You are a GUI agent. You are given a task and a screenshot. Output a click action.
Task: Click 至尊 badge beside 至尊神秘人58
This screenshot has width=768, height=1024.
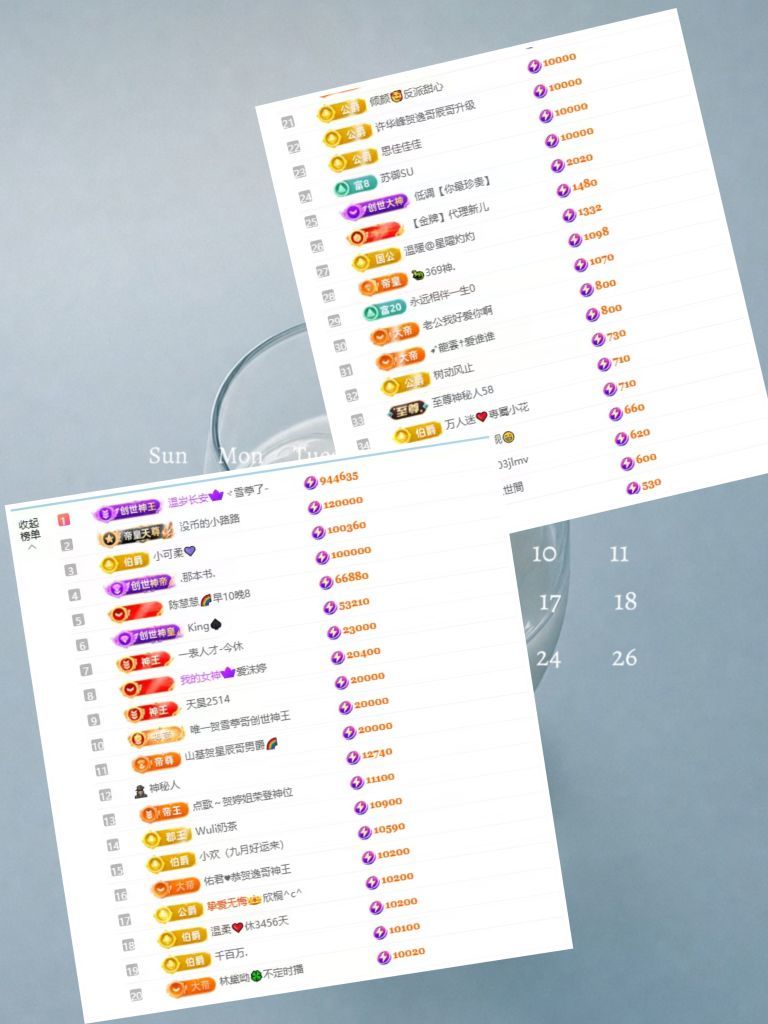[x=408, y=410]
